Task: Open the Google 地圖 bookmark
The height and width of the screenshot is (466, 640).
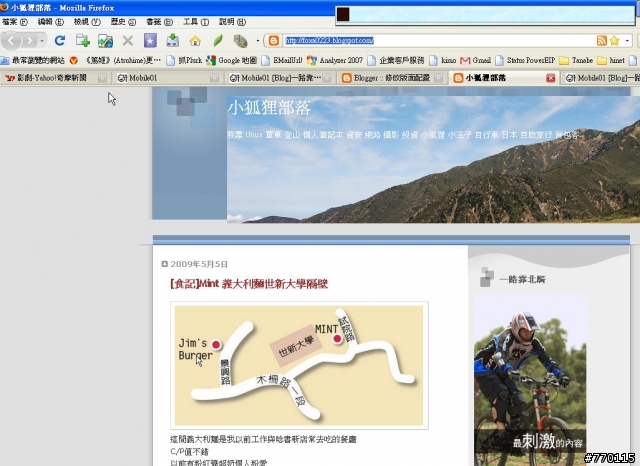Action: point(231,60)
